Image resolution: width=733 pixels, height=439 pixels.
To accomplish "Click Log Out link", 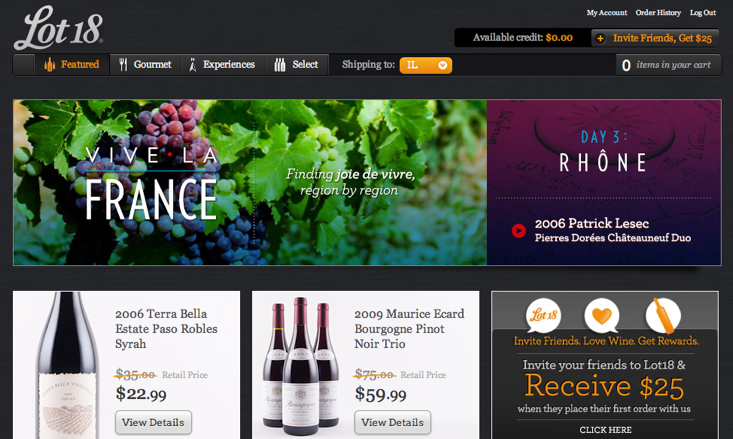I will pyautogui.click(x=703, y=13).
